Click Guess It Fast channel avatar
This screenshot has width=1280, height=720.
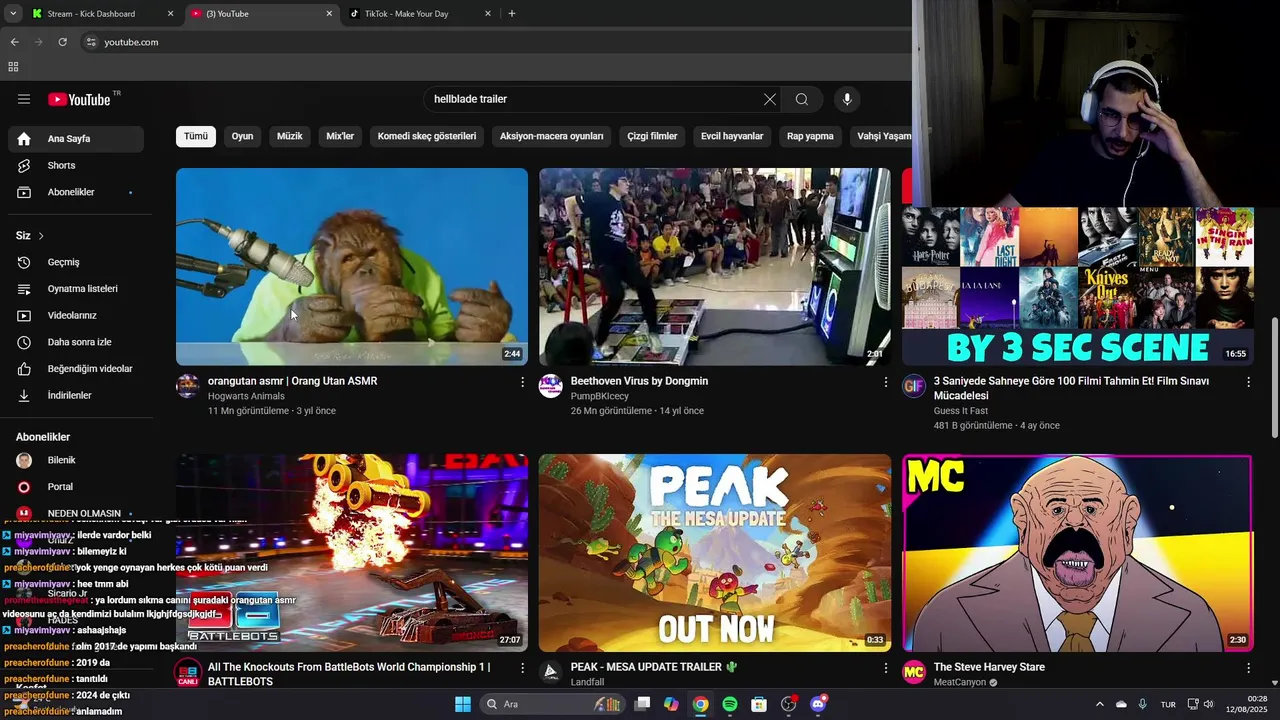click(914, 386)
